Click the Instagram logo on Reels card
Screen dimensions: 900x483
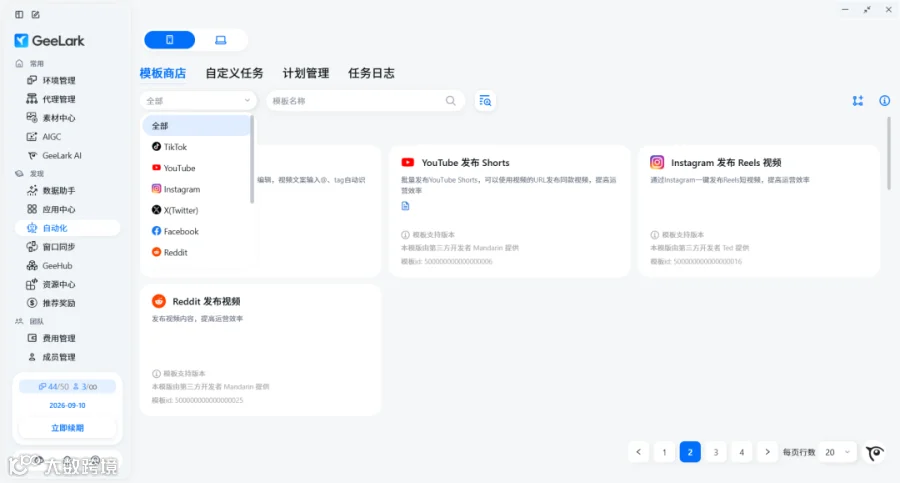[x=657, y=163]
